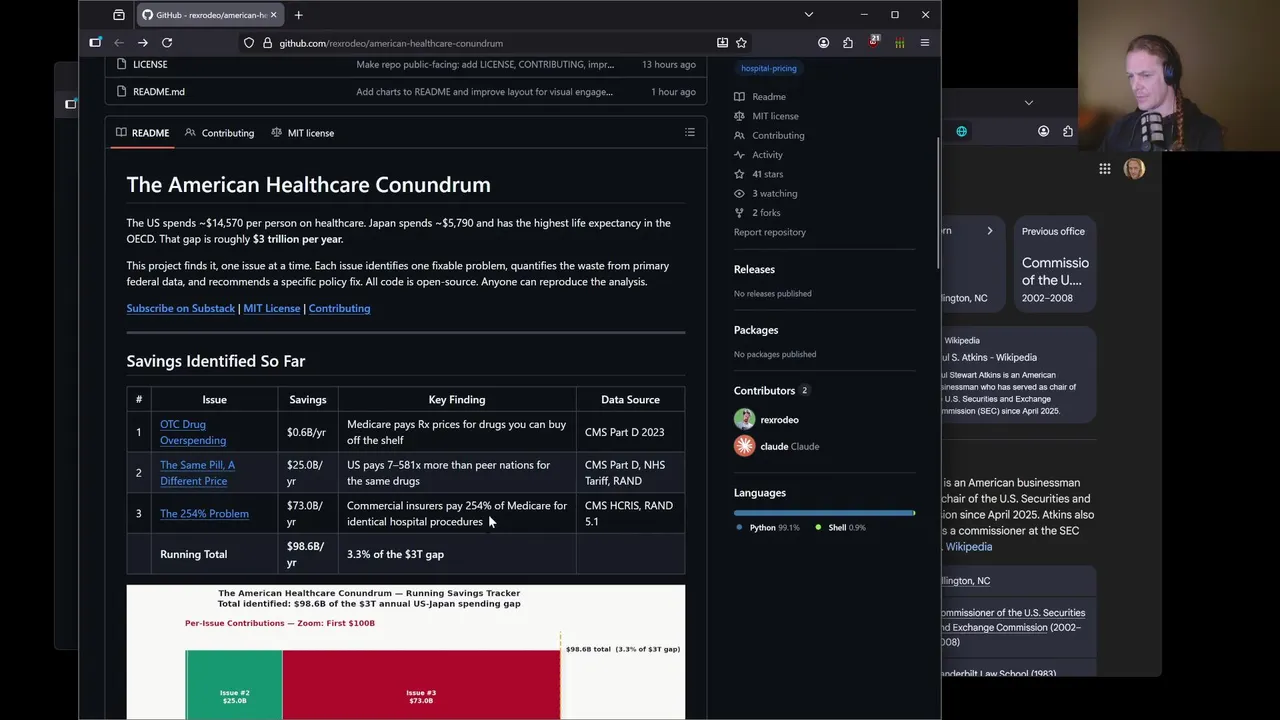Open Google apps grid in background window

point(1105,169)
